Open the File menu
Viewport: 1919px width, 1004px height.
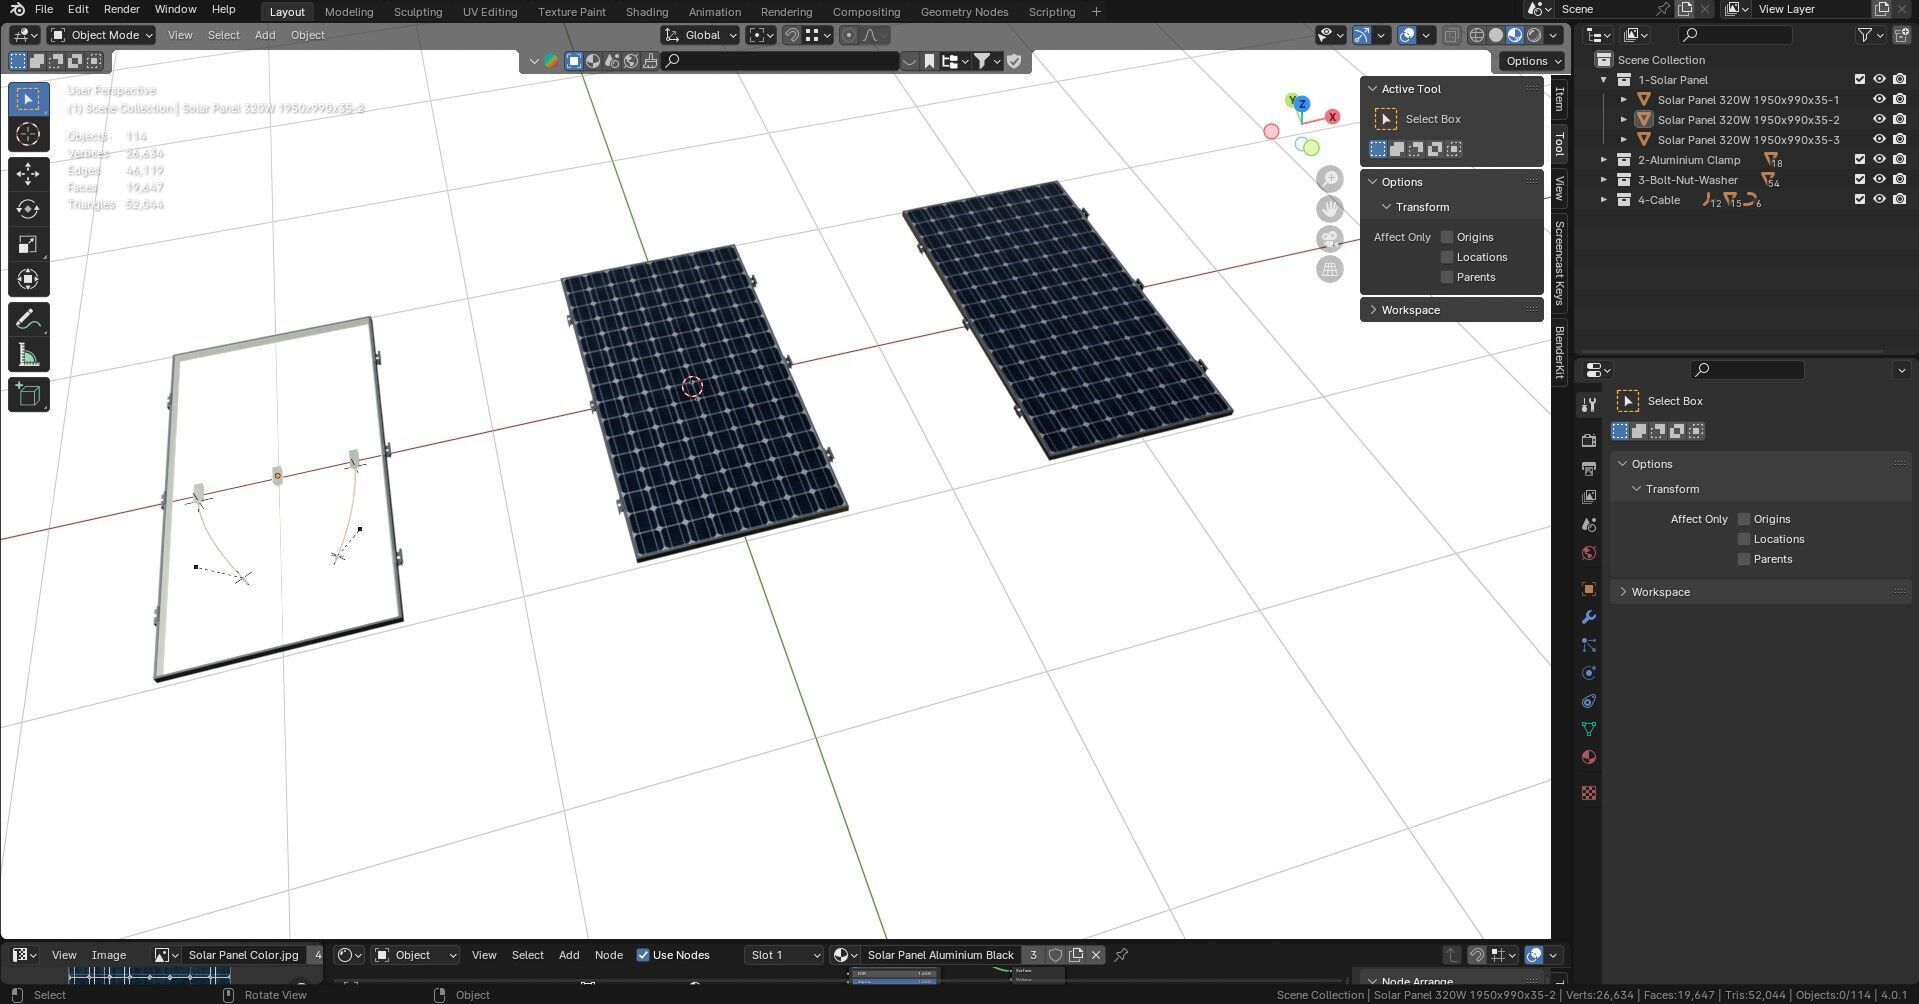pyautogui.click(x=44, y=9)
